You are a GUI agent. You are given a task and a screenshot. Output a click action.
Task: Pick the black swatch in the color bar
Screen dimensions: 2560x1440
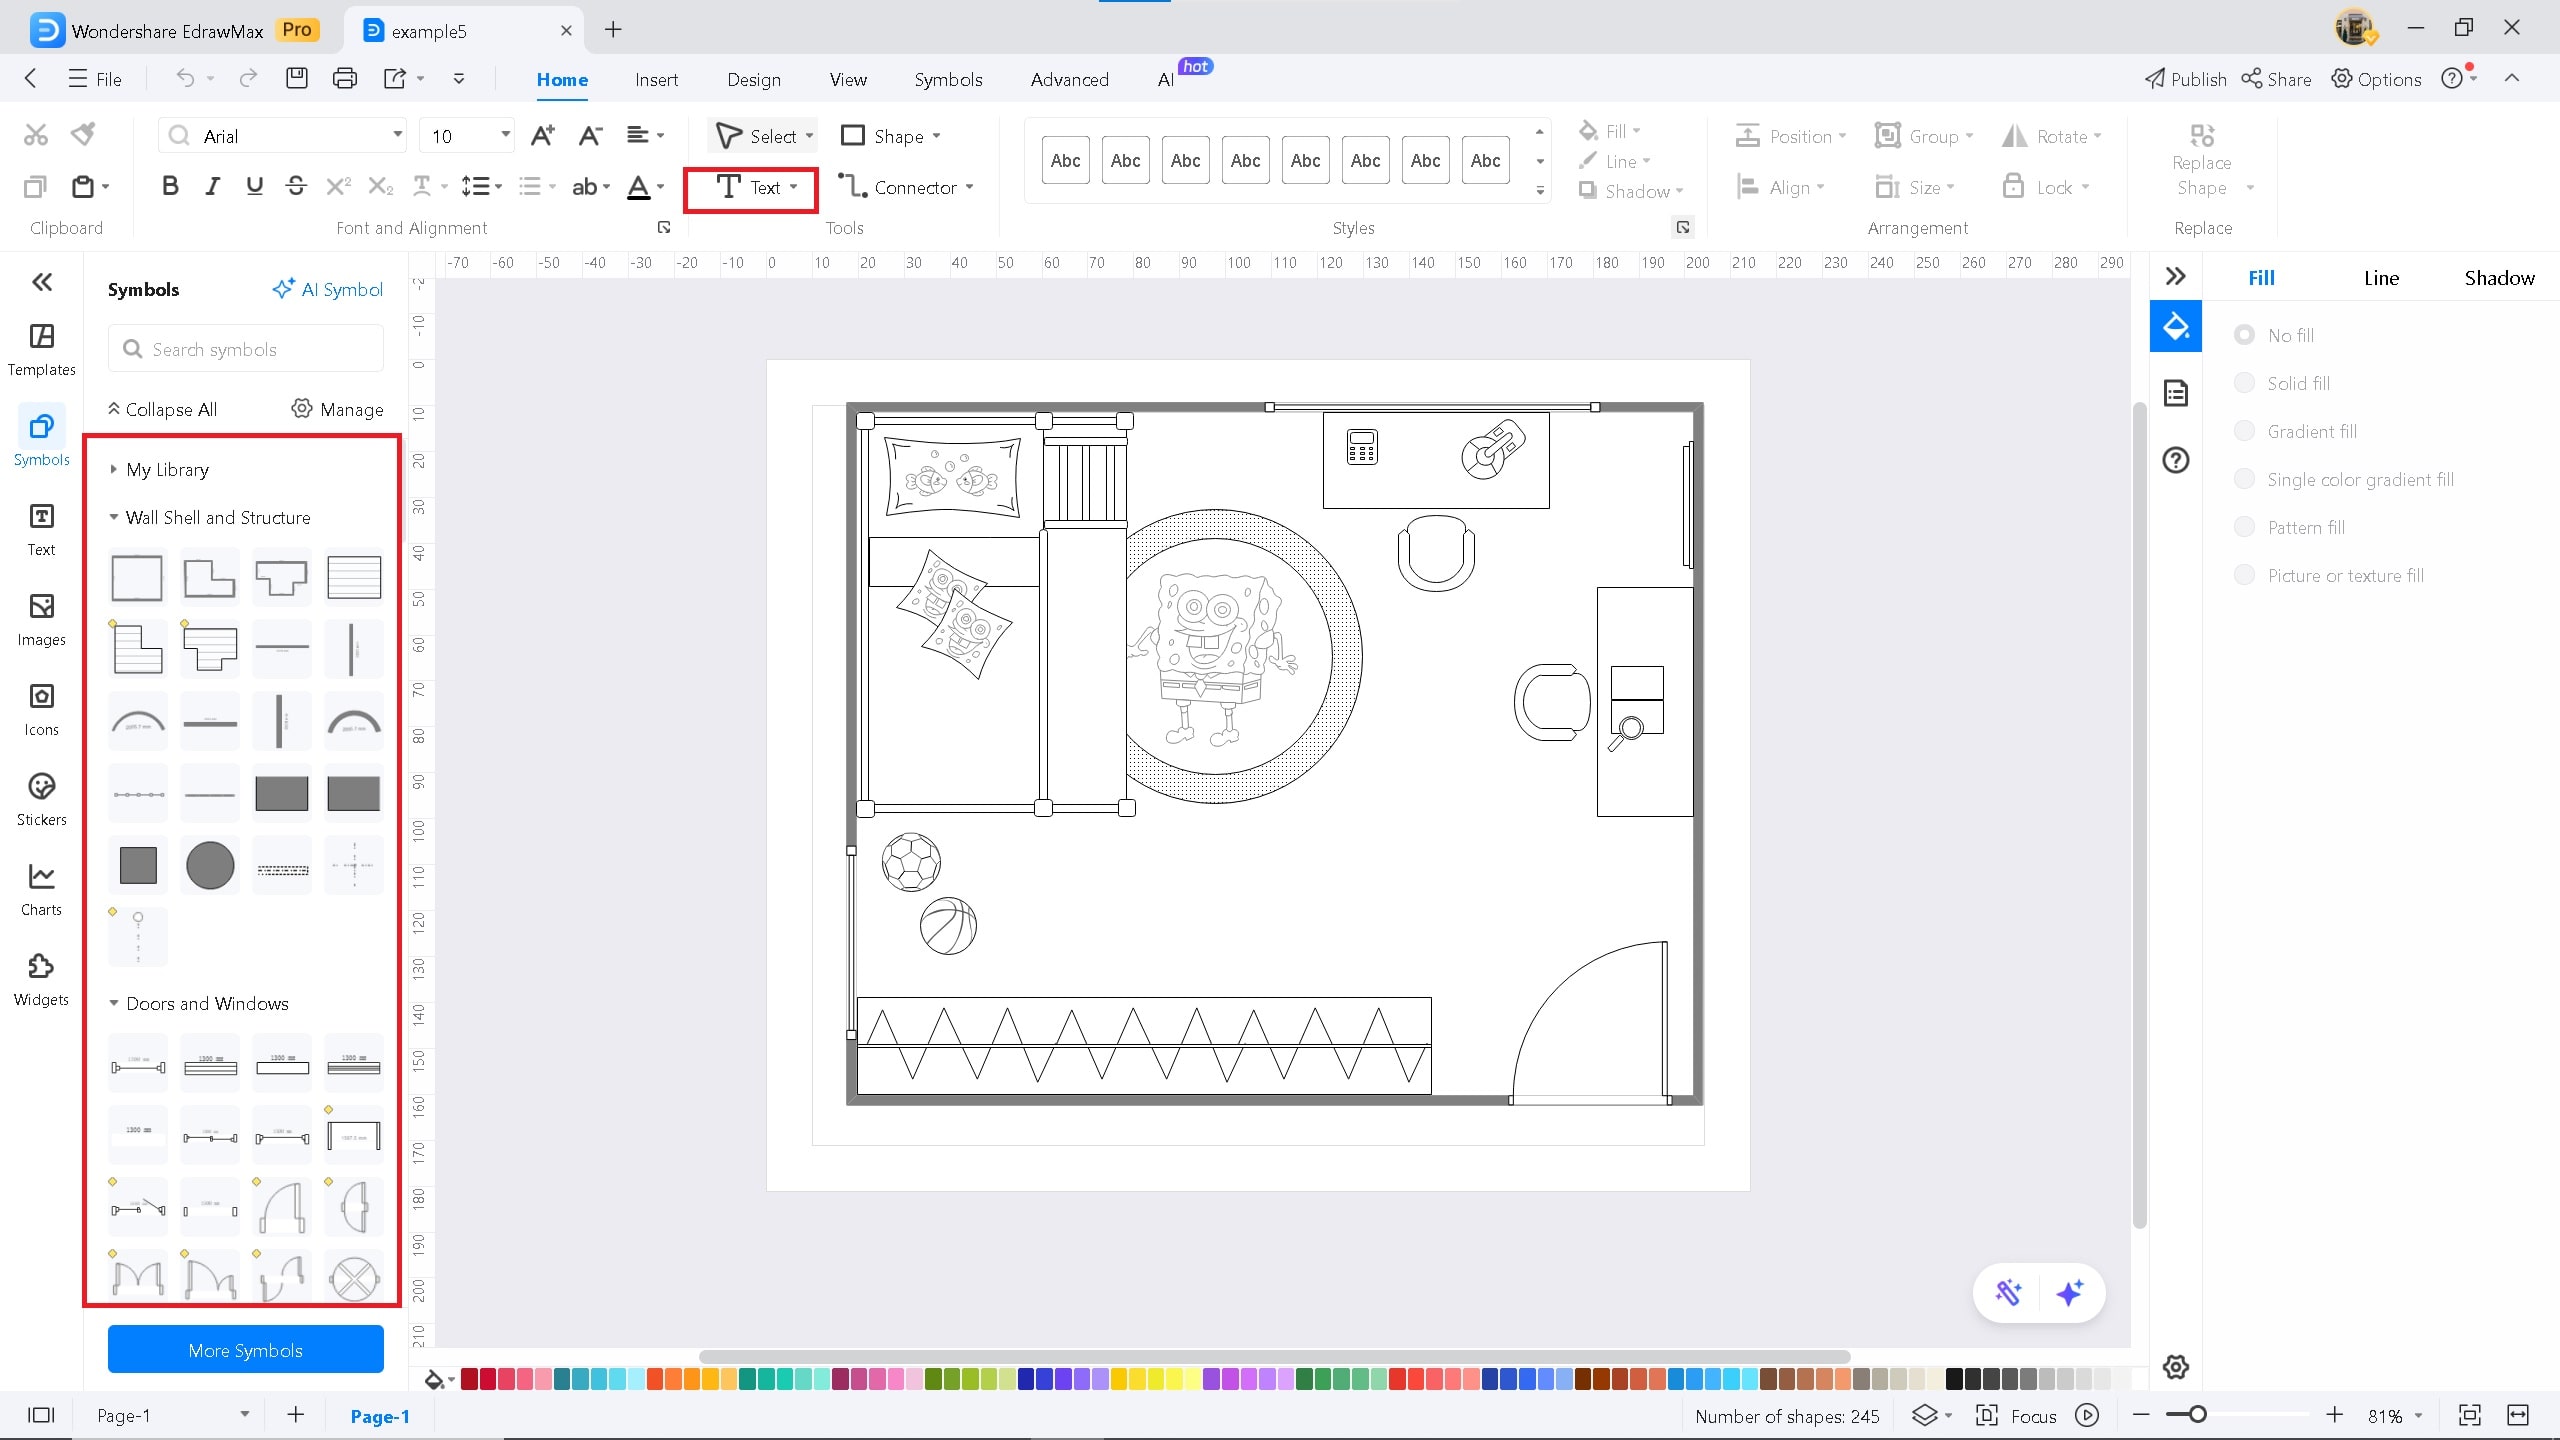pyautogui.click(x=1954, y=1380)
